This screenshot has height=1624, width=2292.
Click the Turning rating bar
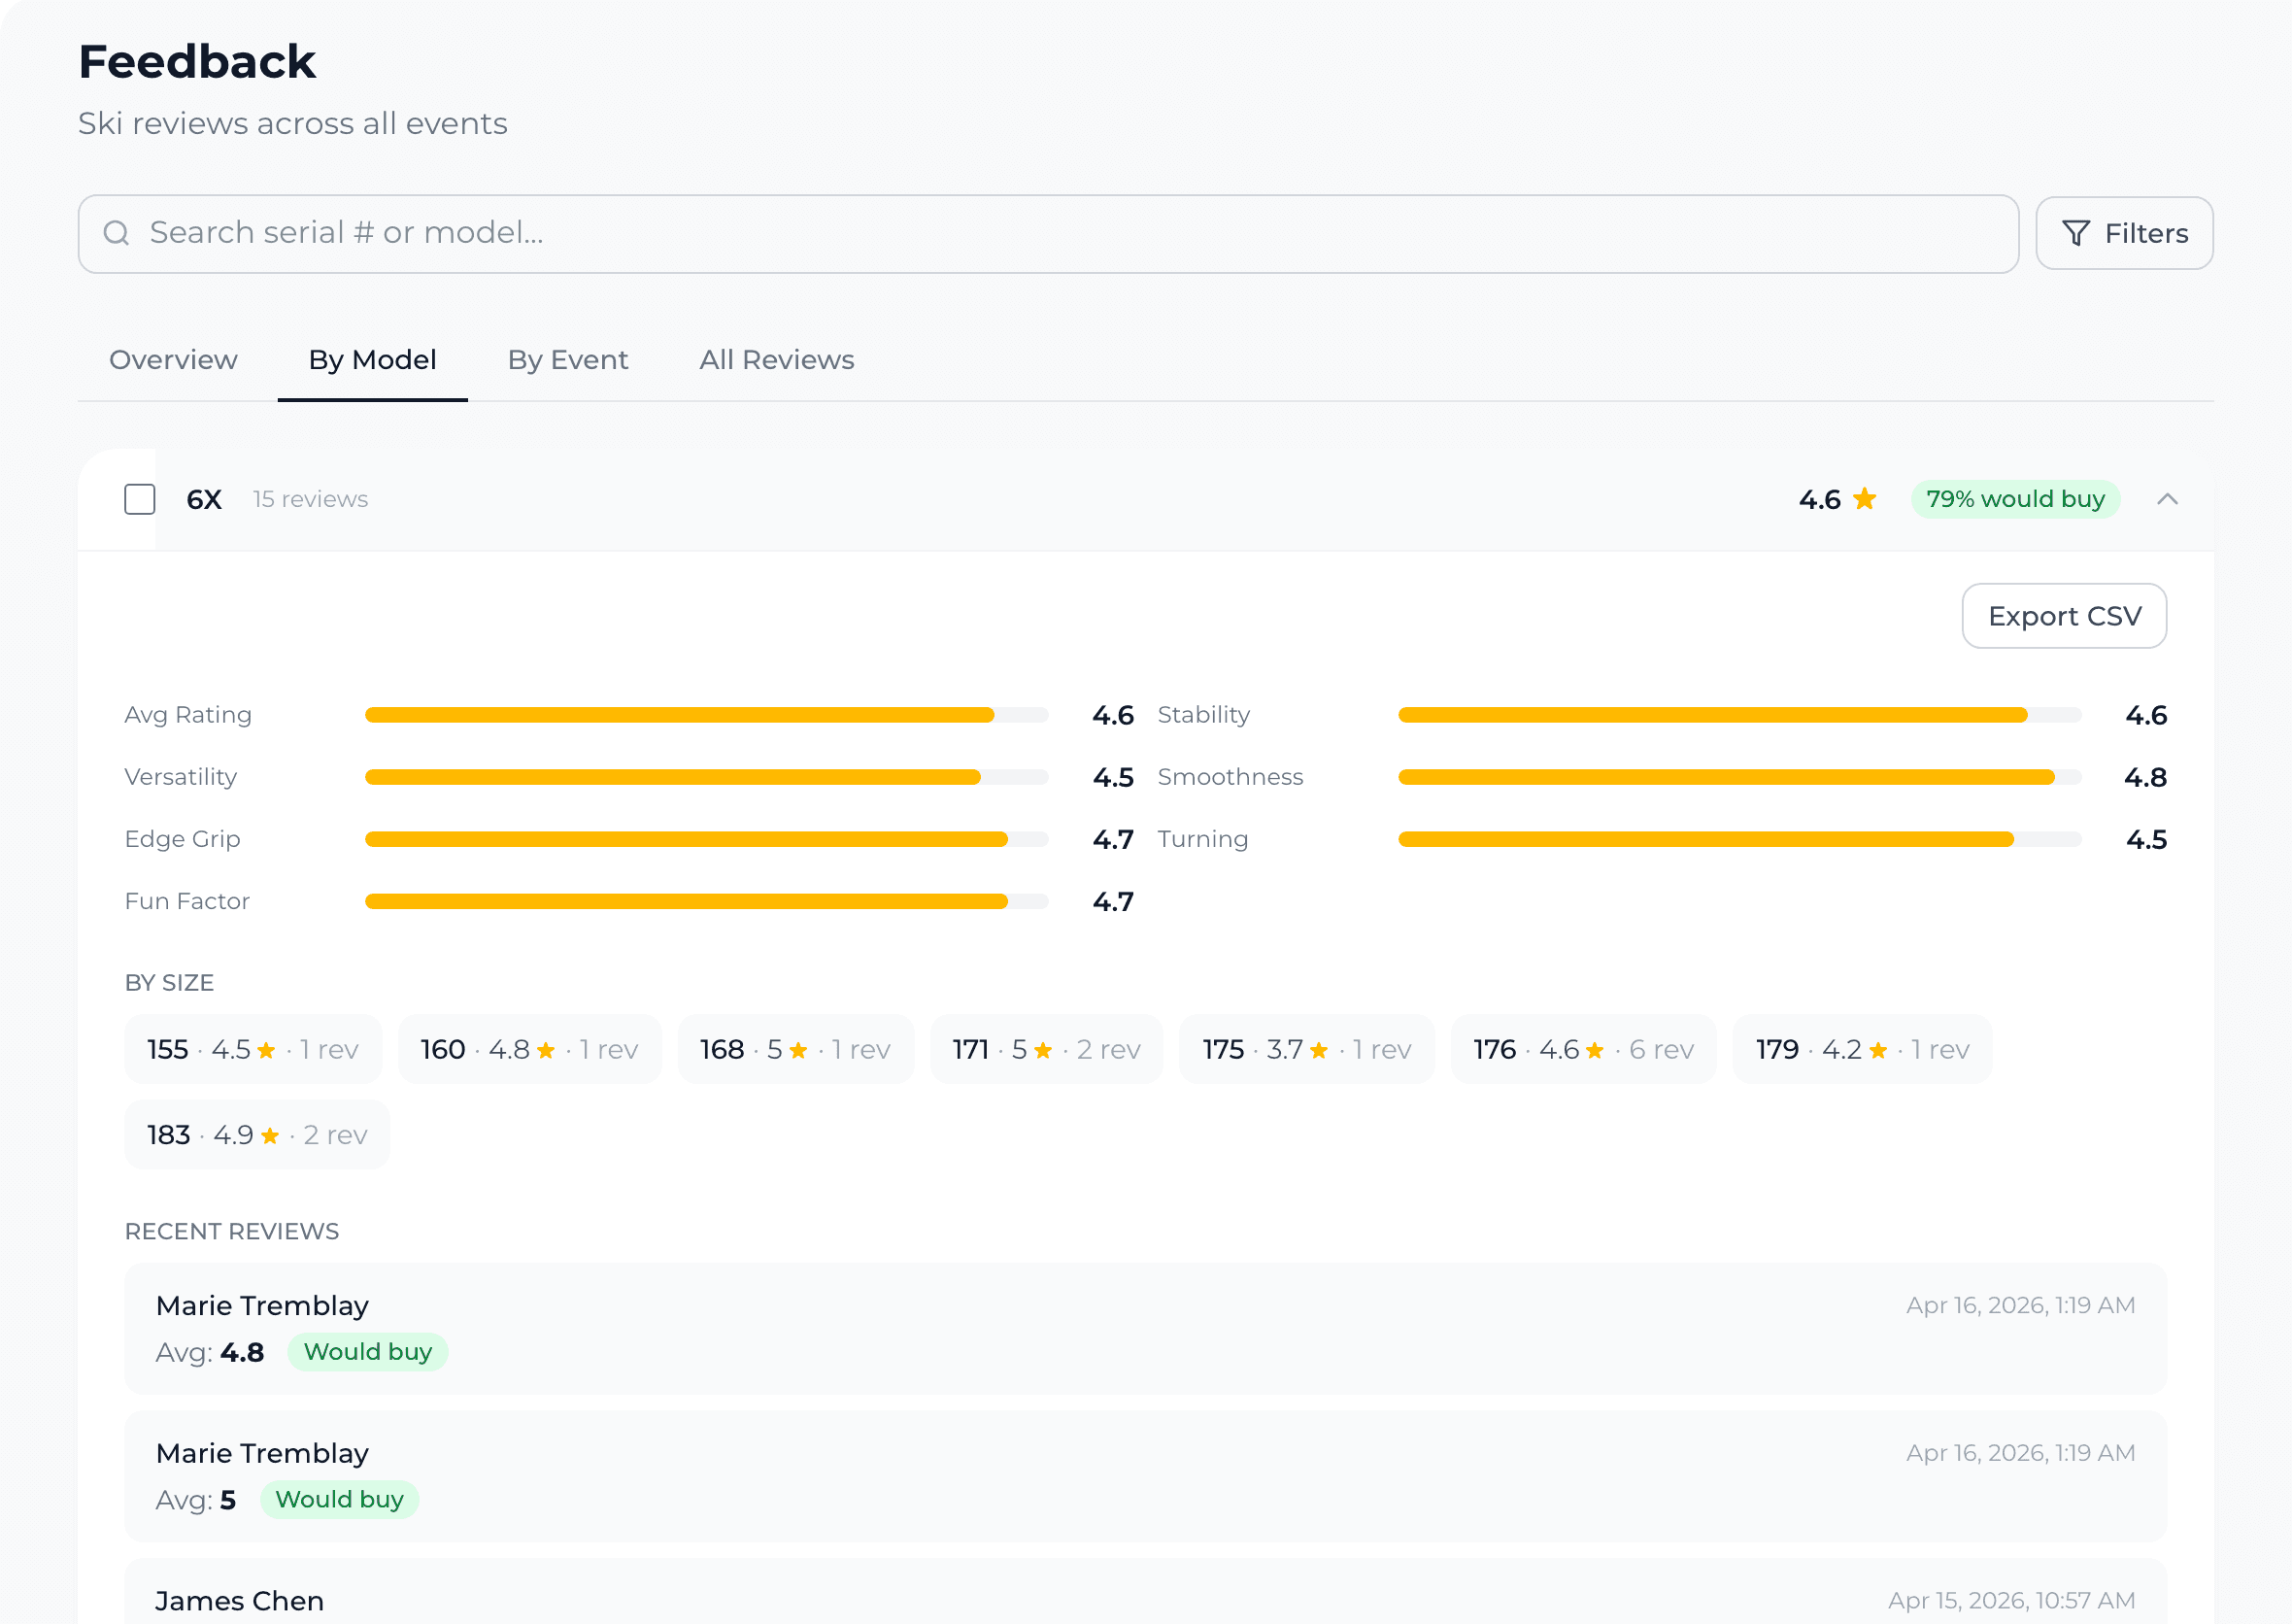coord(1739,839)
